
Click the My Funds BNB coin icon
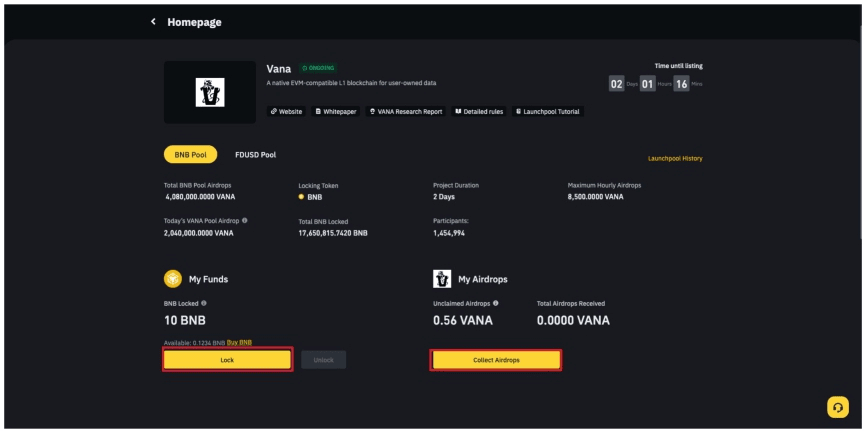(173, 279)
